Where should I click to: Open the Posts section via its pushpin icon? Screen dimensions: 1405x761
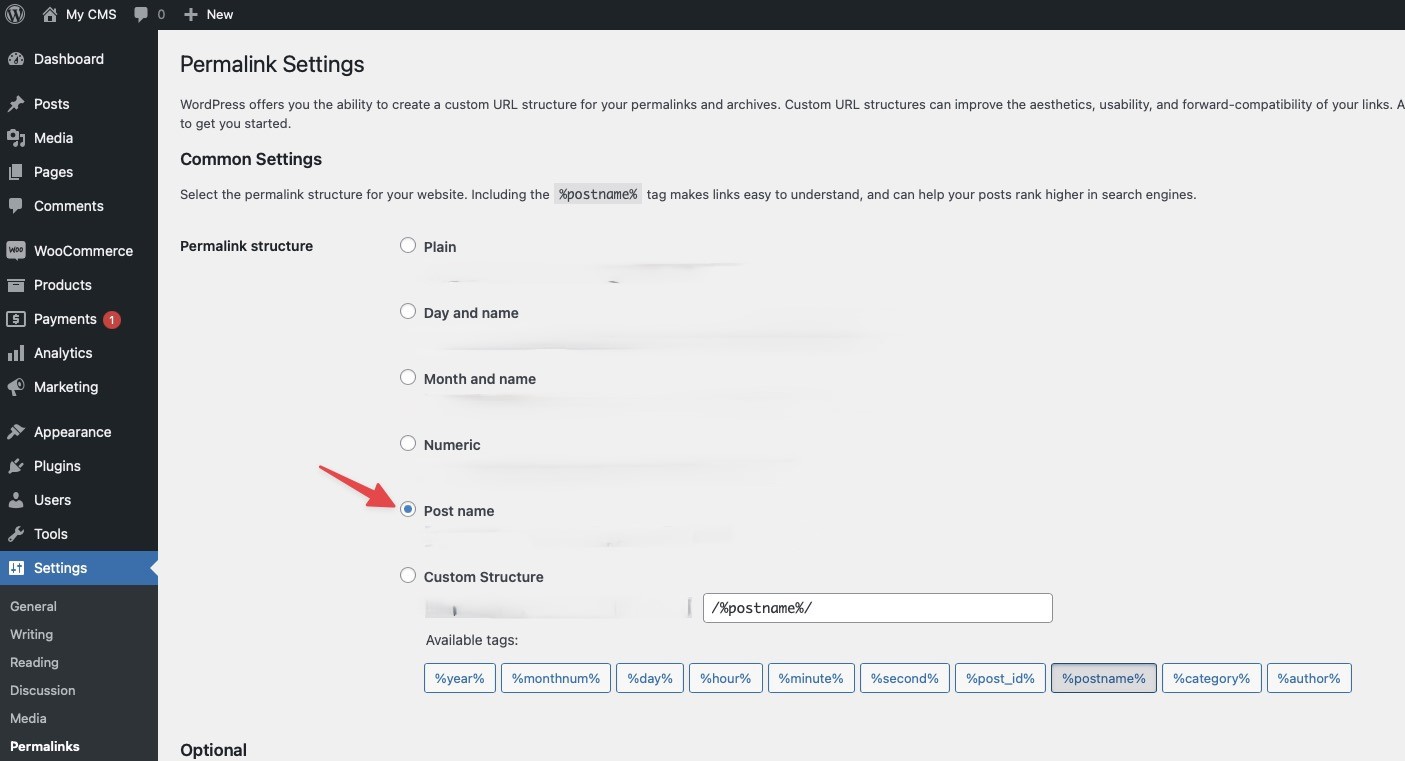click(x=17, y=104)
